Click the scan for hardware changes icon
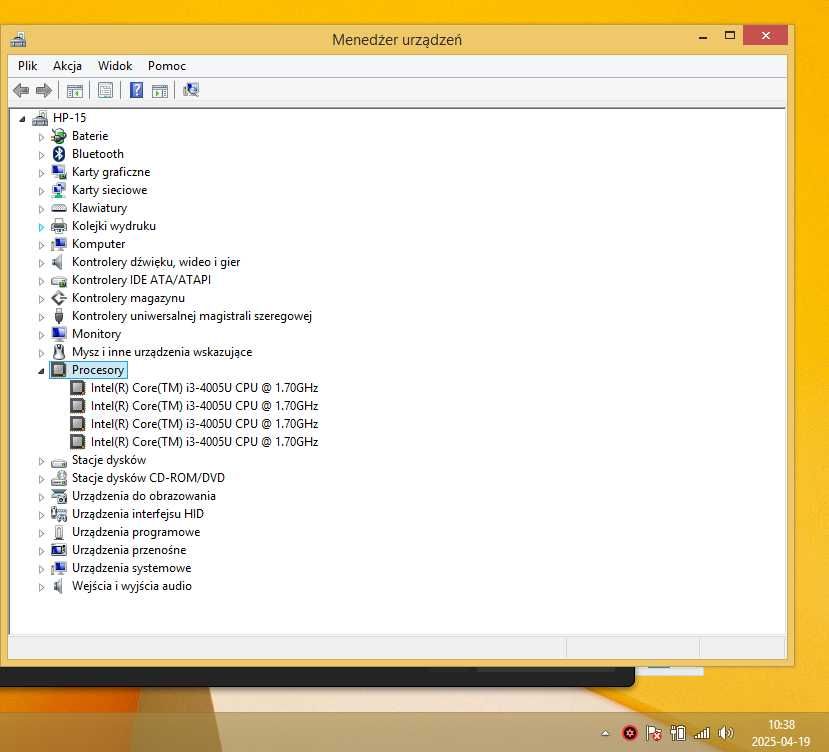 [191, 90]
